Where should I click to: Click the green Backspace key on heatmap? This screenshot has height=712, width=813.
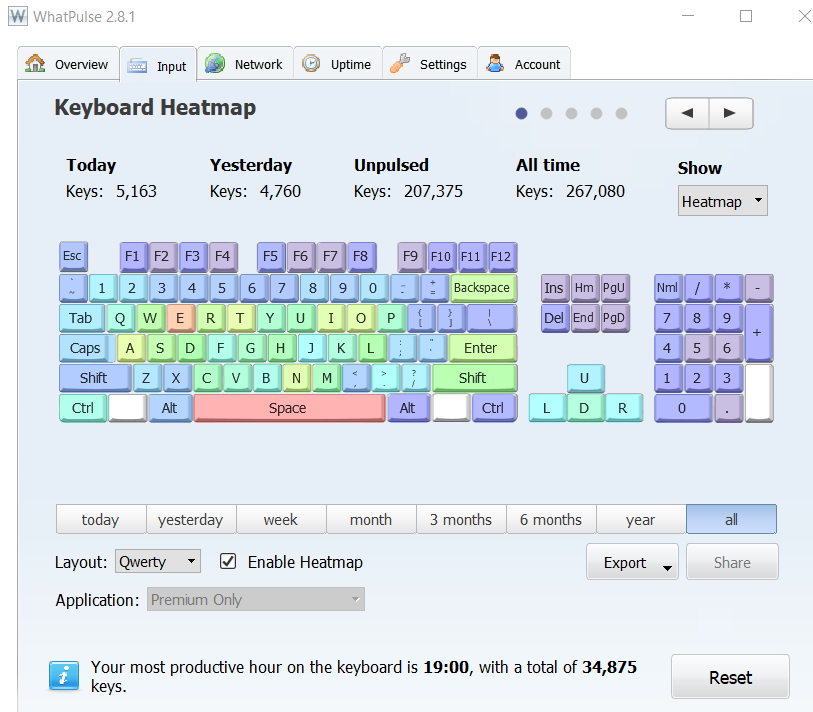point(482,288)
